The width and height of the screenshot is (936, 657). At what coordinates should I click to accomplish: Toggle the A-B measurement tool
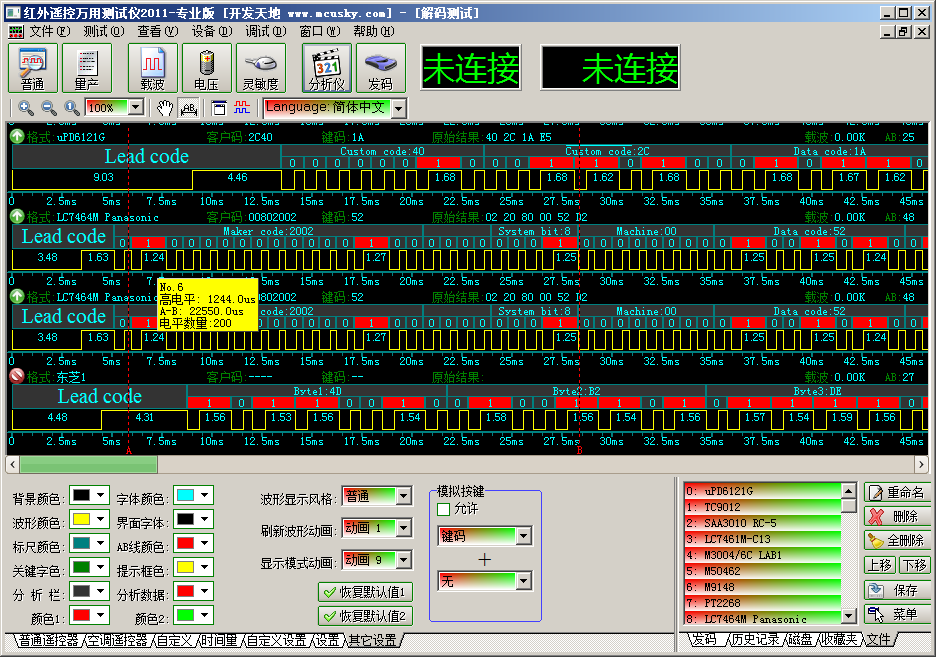coord(188,108)
